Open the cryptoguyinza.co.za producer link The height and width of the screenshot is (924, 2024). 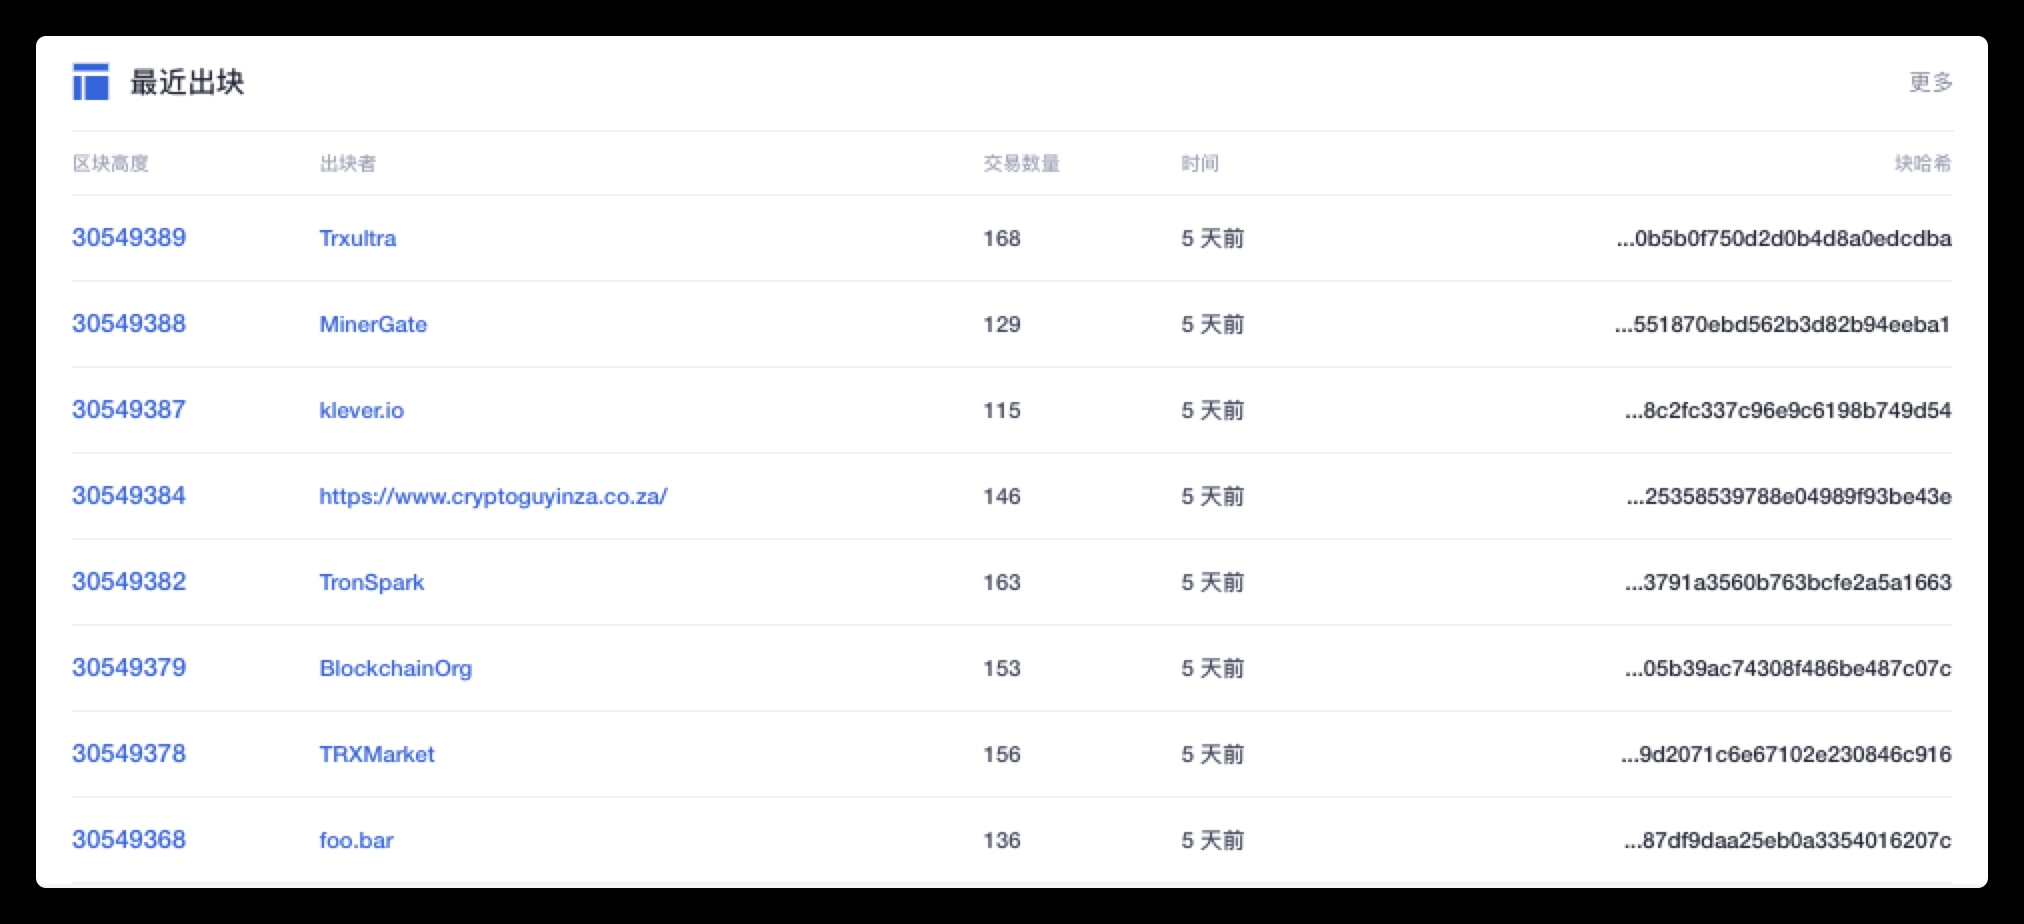tap(493, 496)
